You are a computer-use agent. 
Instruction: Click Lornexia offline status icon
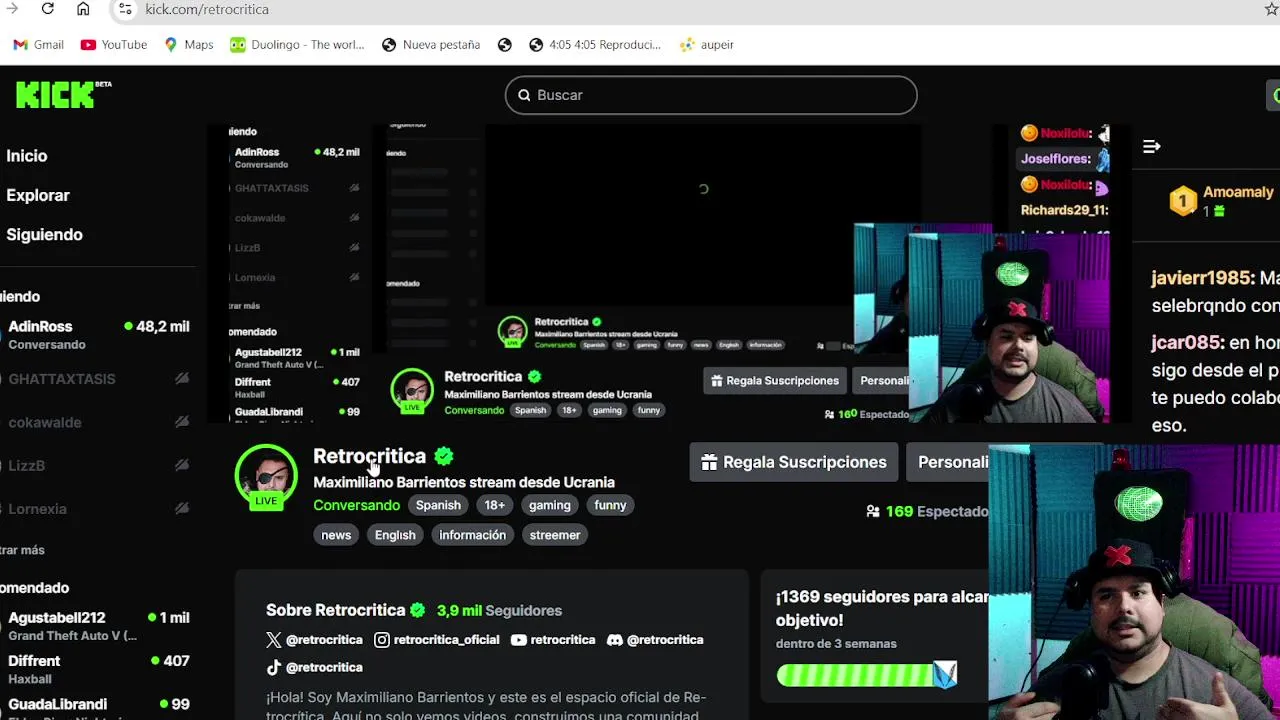click(x=182, y=509)
